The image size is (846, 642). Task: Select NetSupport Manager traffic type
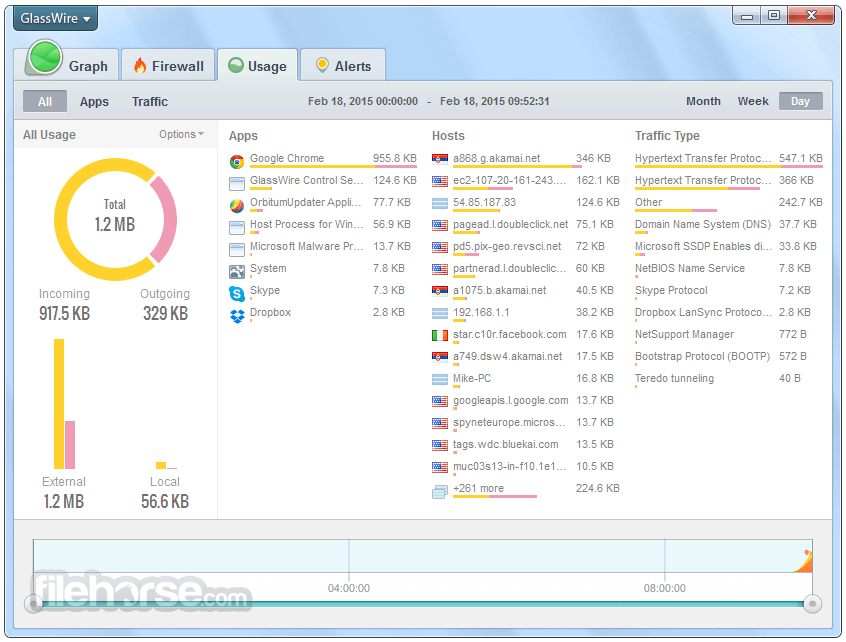pos(729,336)
